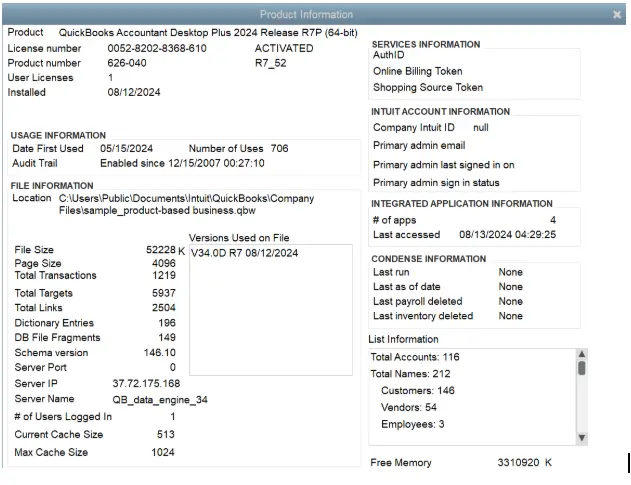Close the Product Information window
Viewport: 631px width, 485px height.
click(617, 14)
